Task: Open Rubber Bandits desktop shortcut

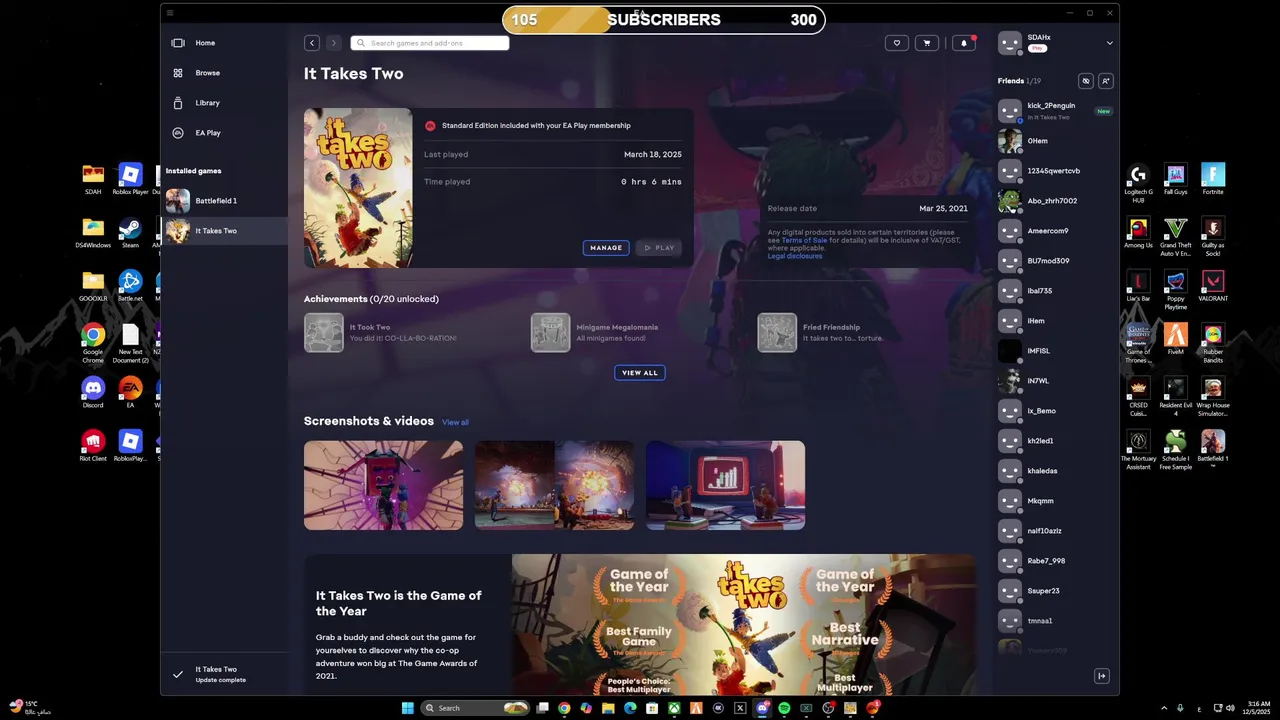Action: point(1213,343)
